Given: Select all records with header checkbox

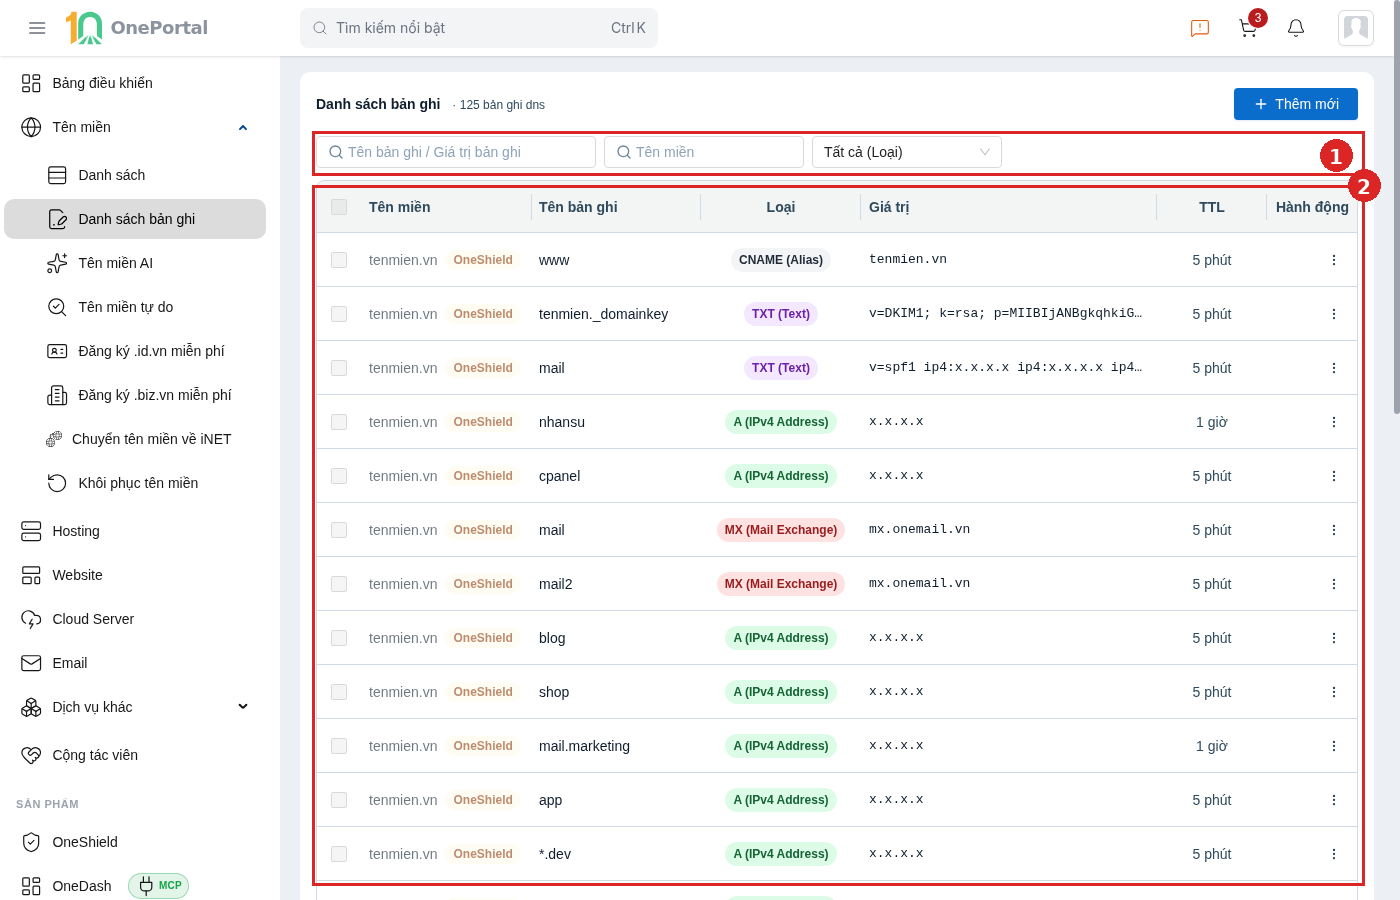Looking at the screenshot, I should pos(339,207).
